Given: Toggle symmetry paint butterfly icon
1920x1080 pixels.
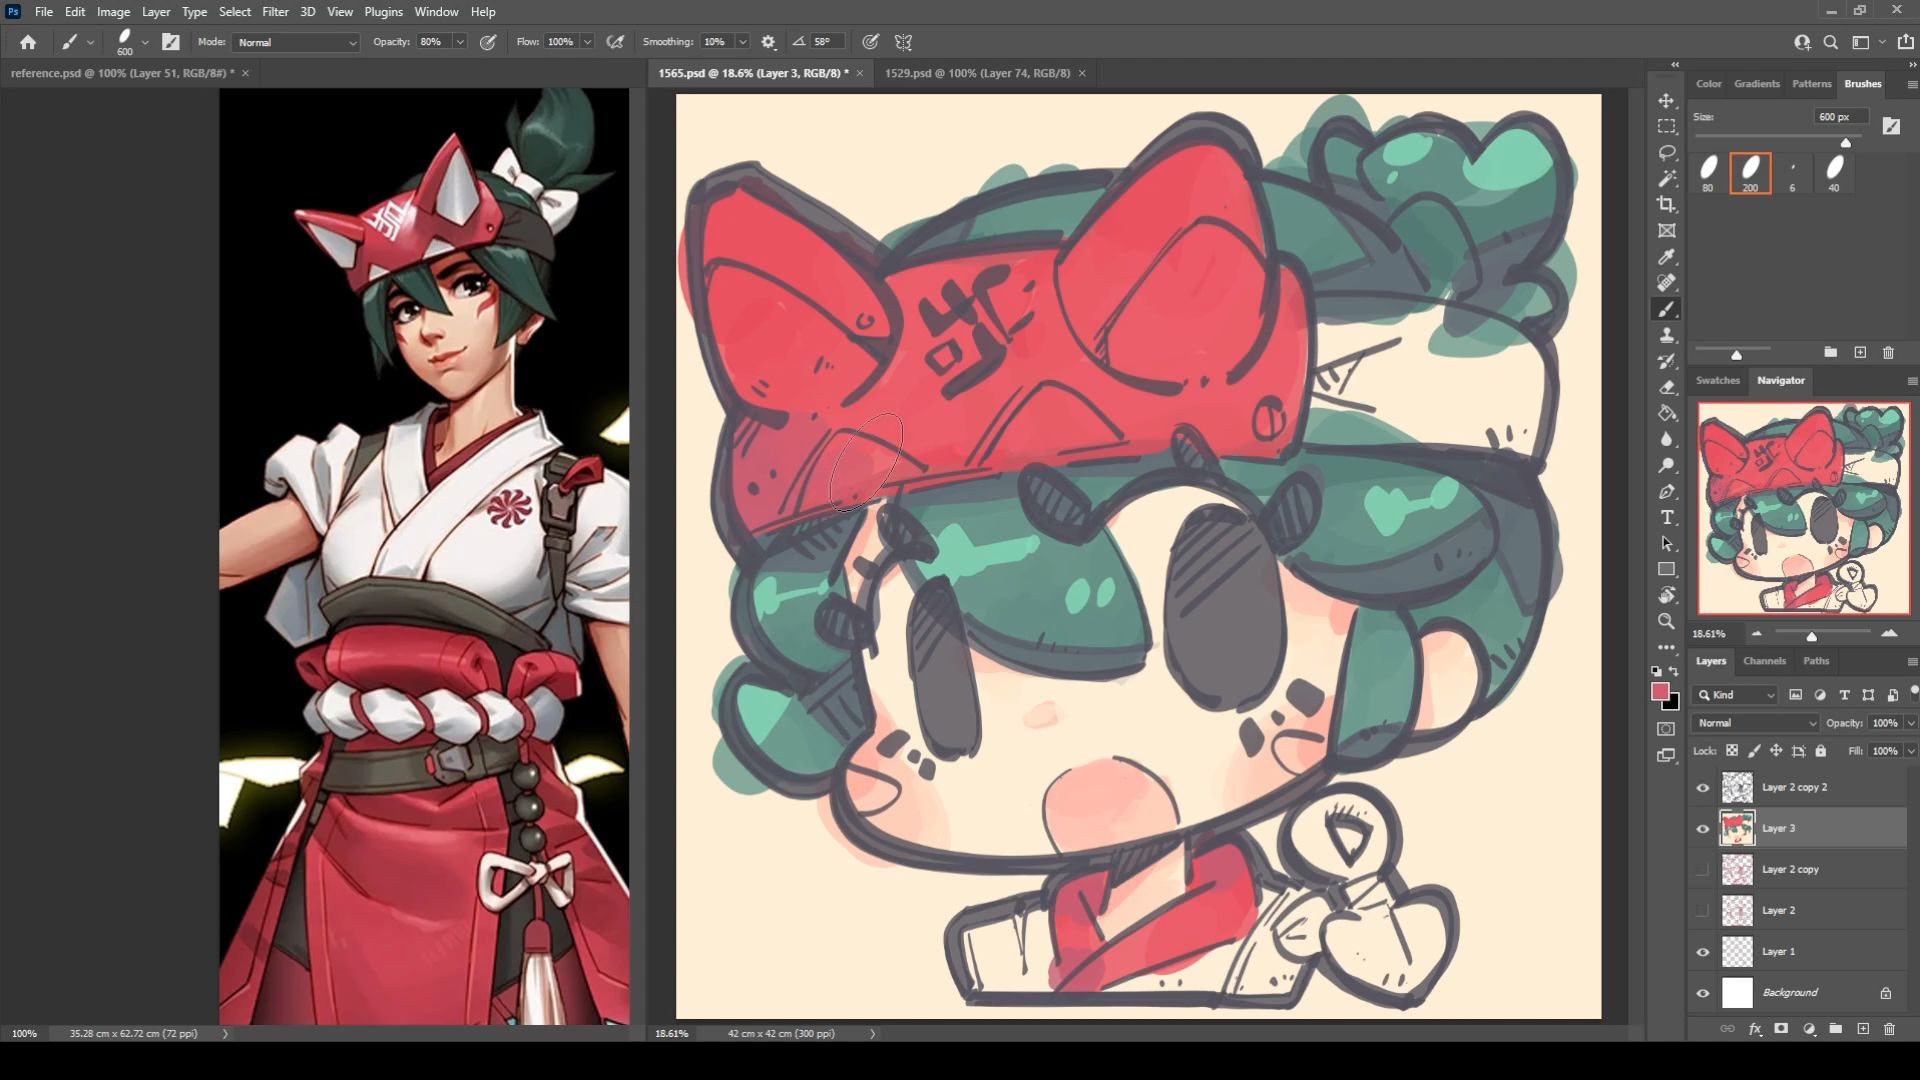Looking at the screenshot, I should [903, 42].
